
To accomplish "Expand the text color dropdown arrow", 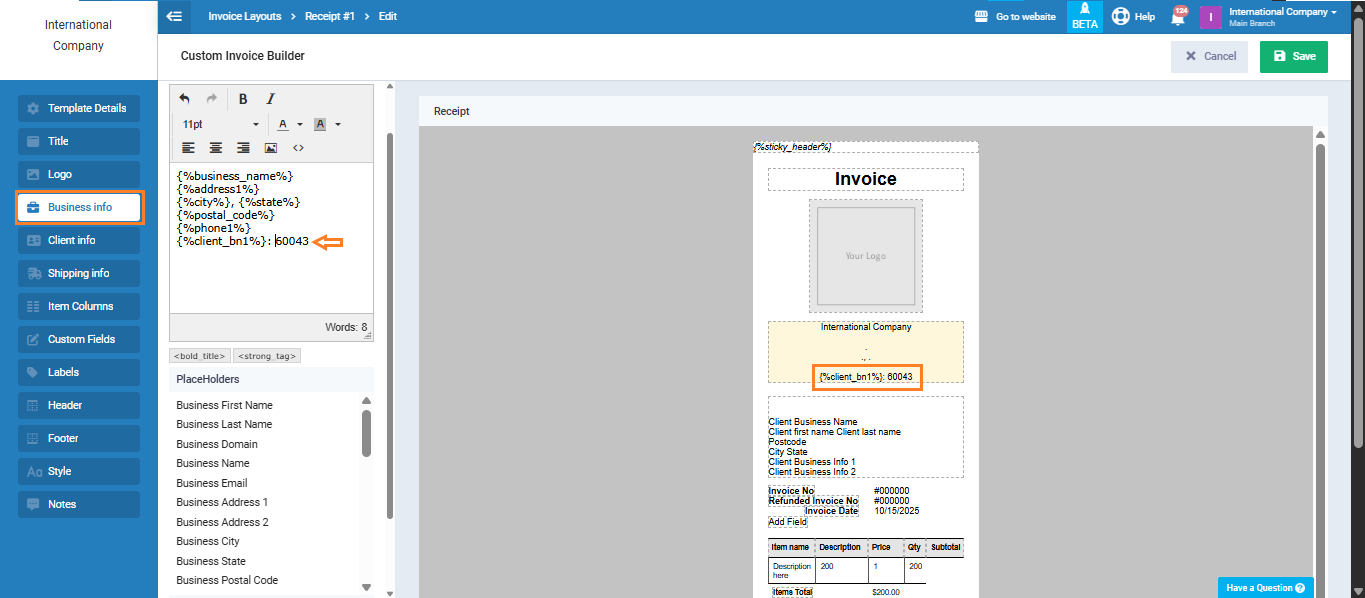I will (x=300, y=125).
